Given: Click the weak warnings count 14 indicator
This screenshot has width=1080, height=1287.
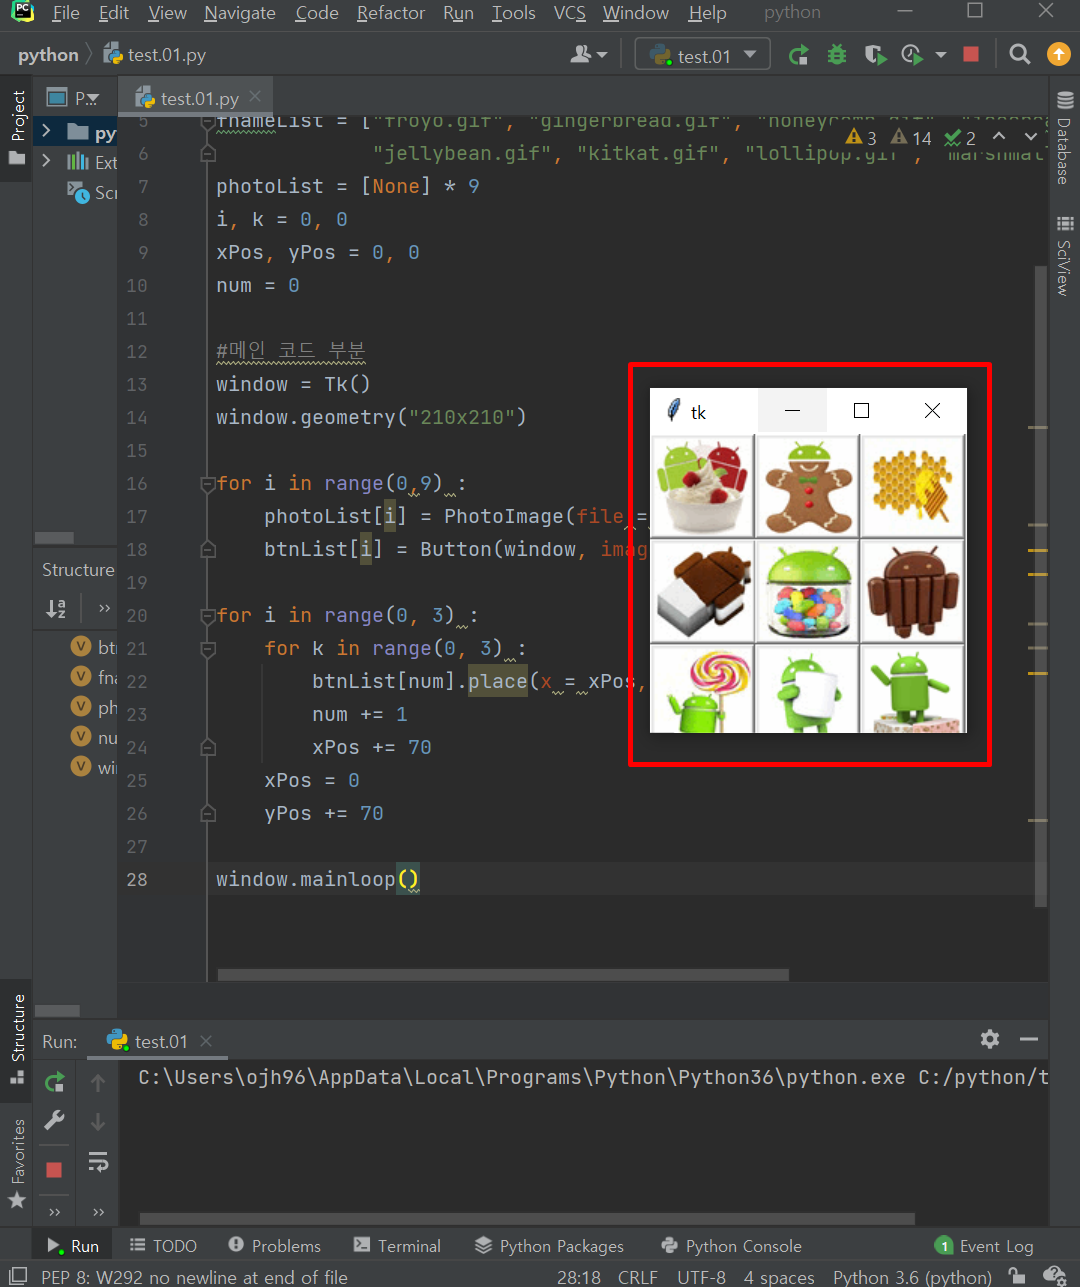Looking at the screenshot, I should 911,137.
